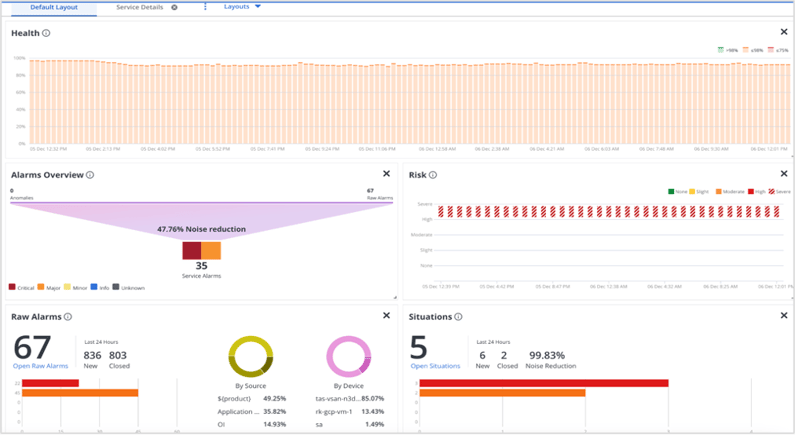Click the info icon beside Risk

(x=433, y=175)
